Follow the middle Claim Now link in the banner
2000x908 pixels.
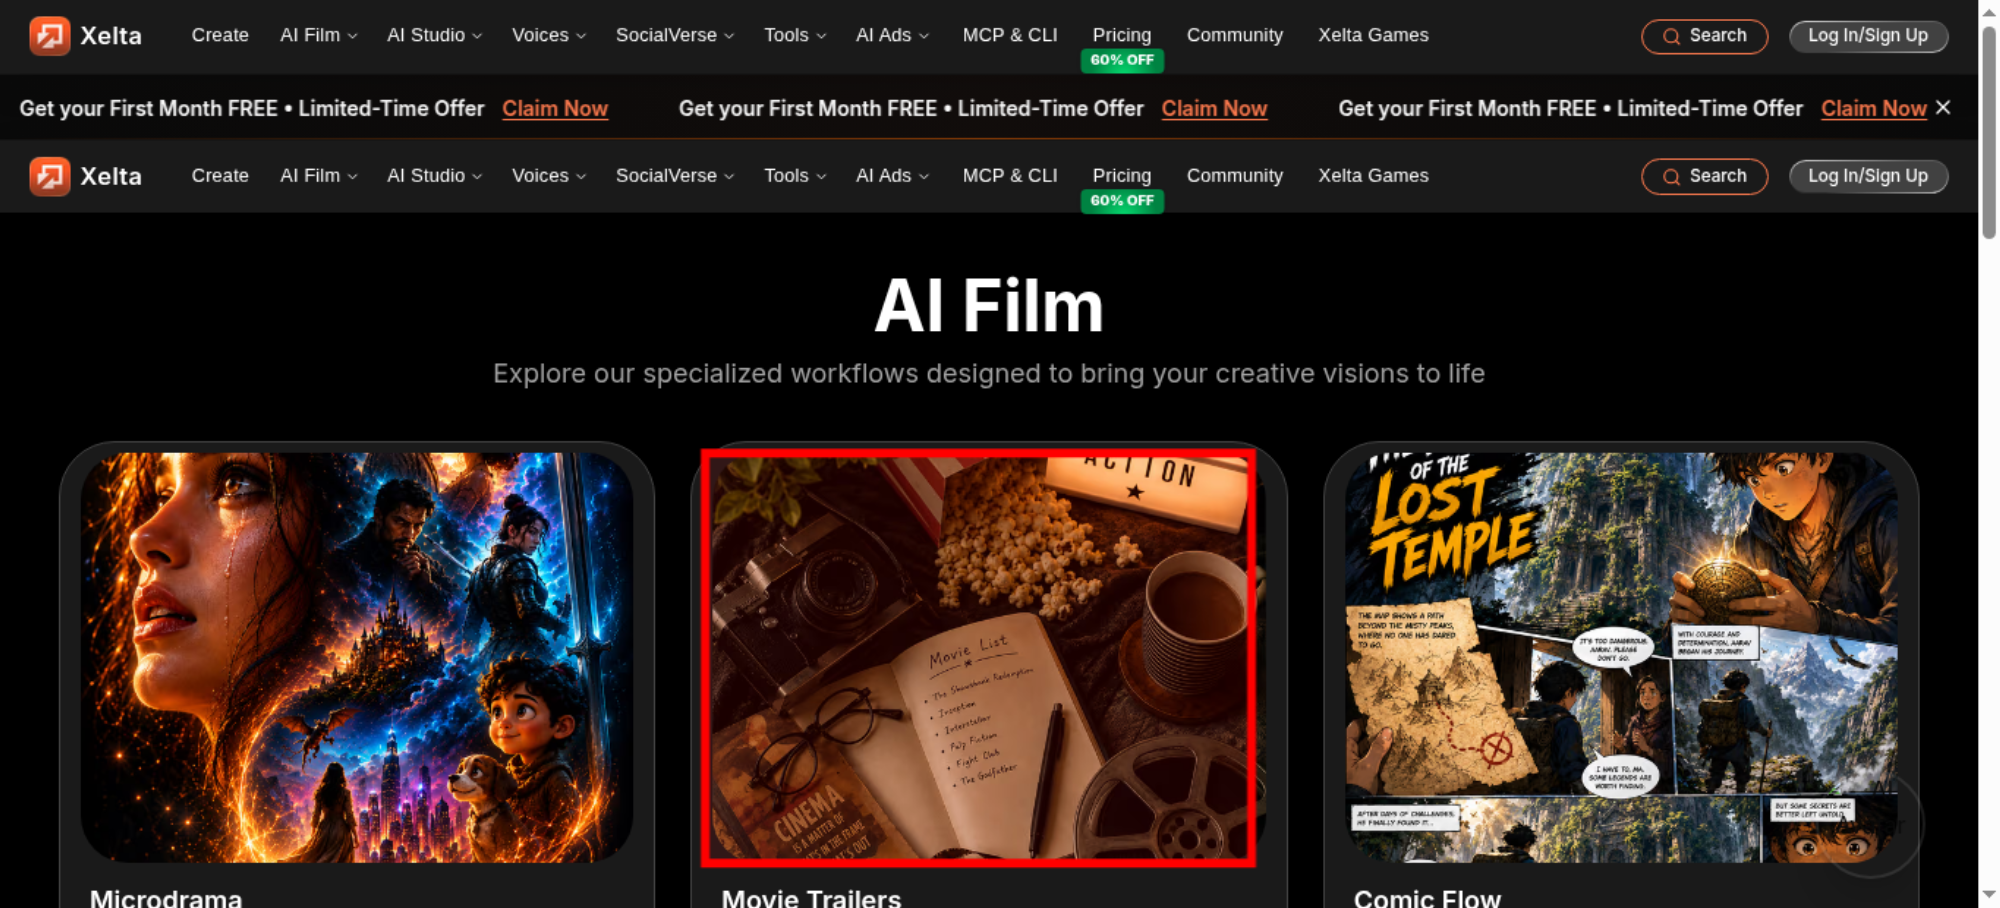[1214, 108]
